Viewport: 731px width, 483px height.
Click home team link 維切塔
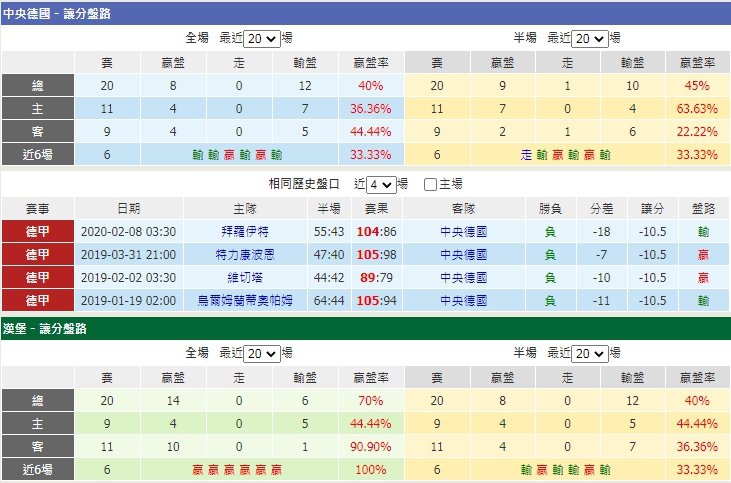[245, 277]
